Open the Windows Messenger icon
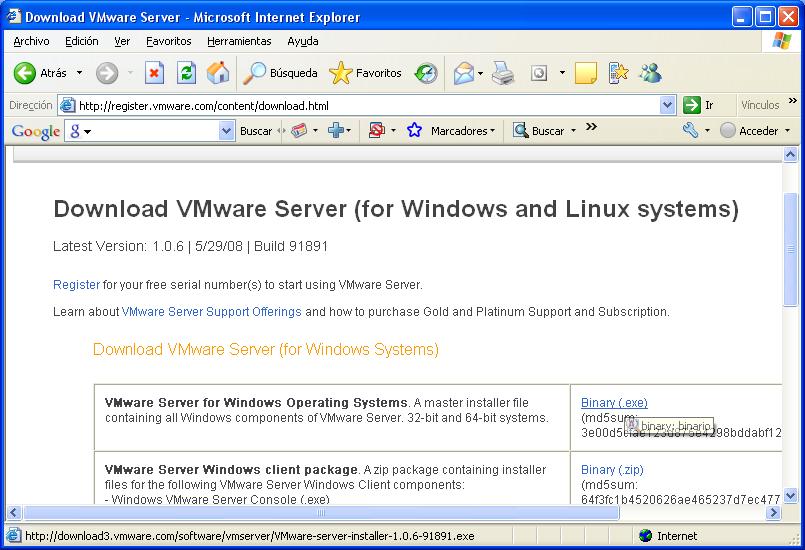Image resolution: width=805 pixels, height=550 pixels. pyautogui.click(x=651, y=73)
